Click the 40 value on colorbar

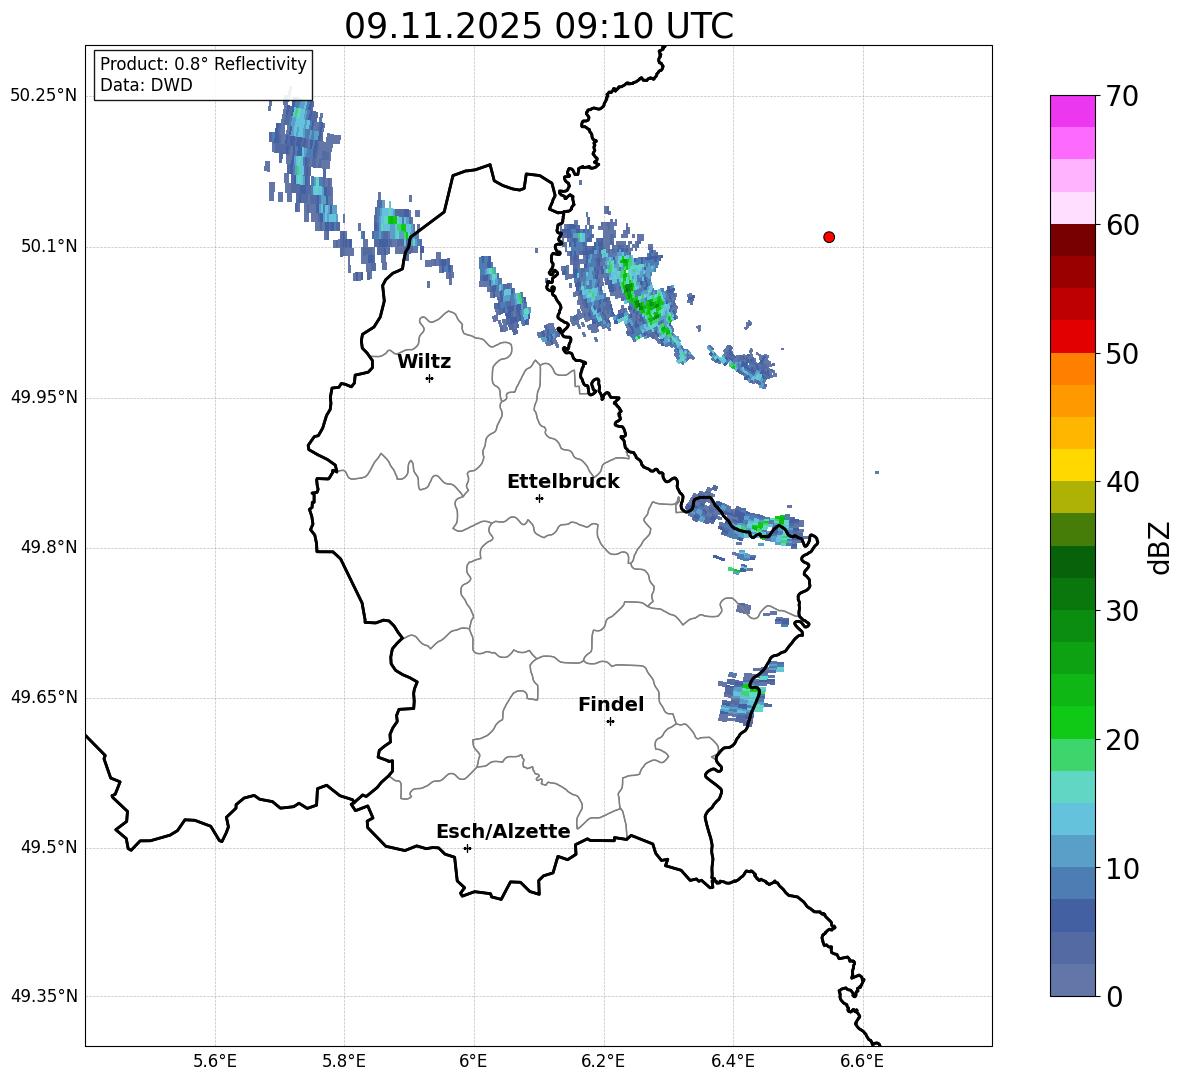tap(1123, 482)
